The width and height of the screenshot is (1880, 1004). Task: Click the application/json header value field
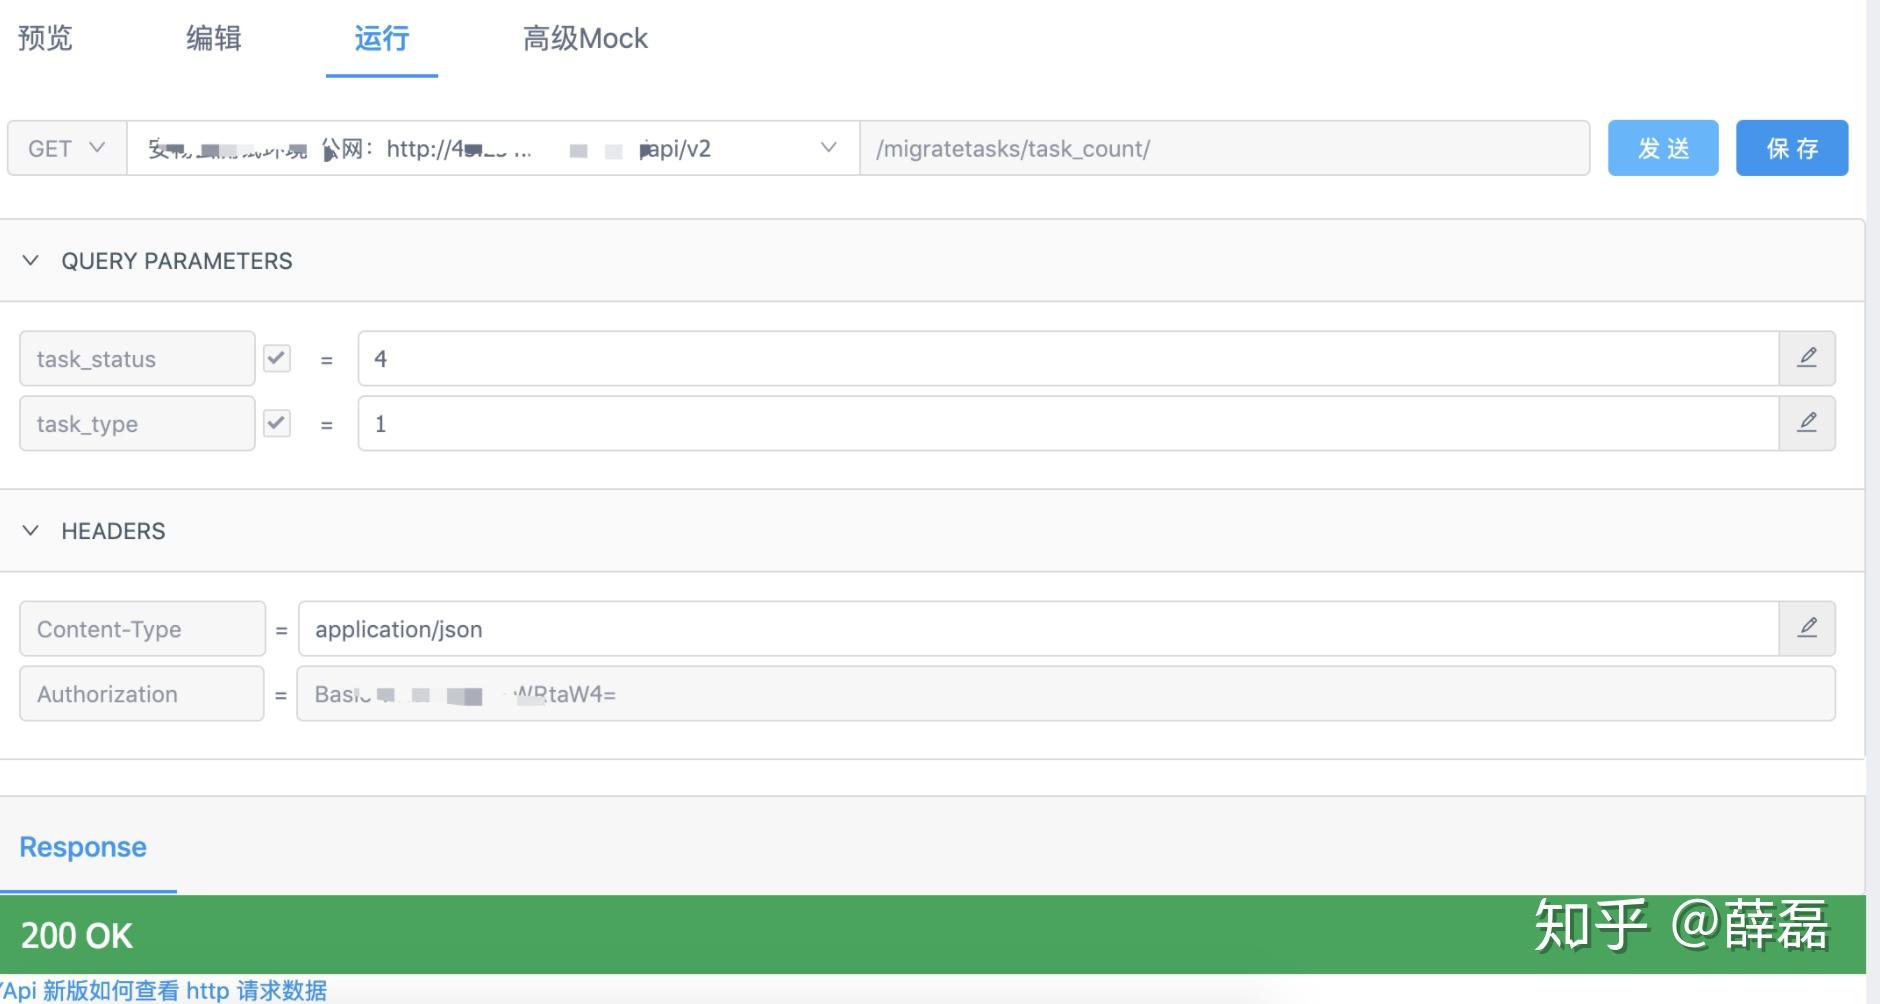pos(1038,628)
